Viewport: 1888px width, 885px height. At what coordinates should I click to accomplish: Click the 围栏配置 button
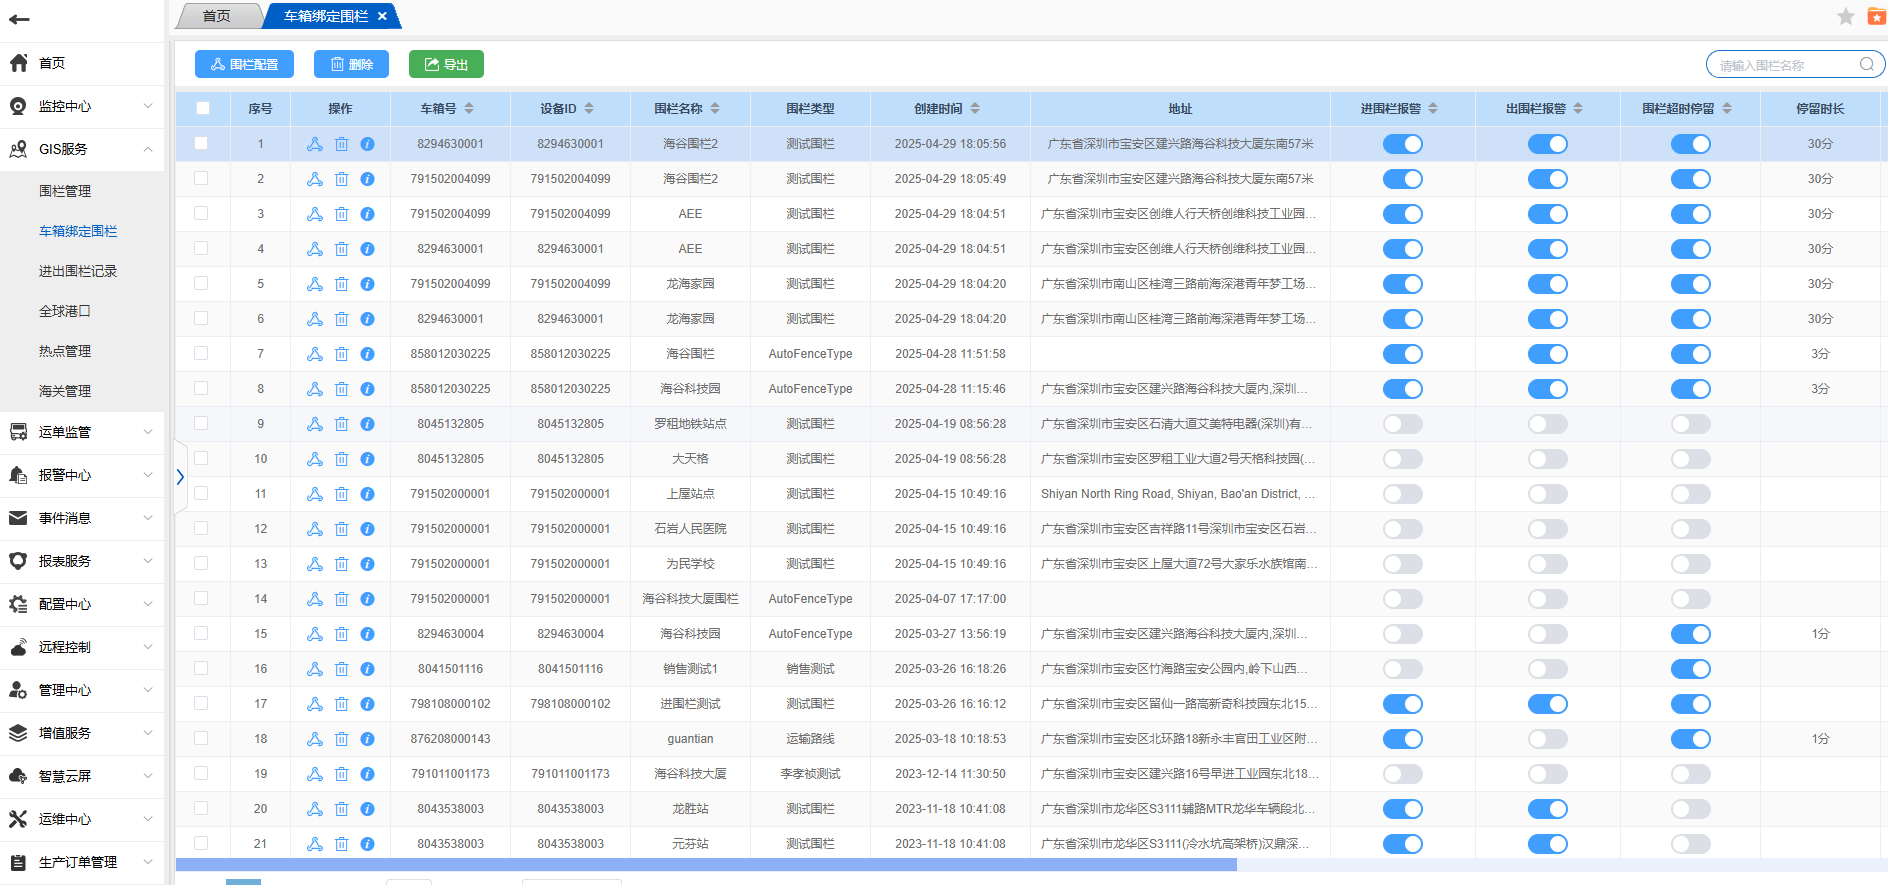coord(244,64)
